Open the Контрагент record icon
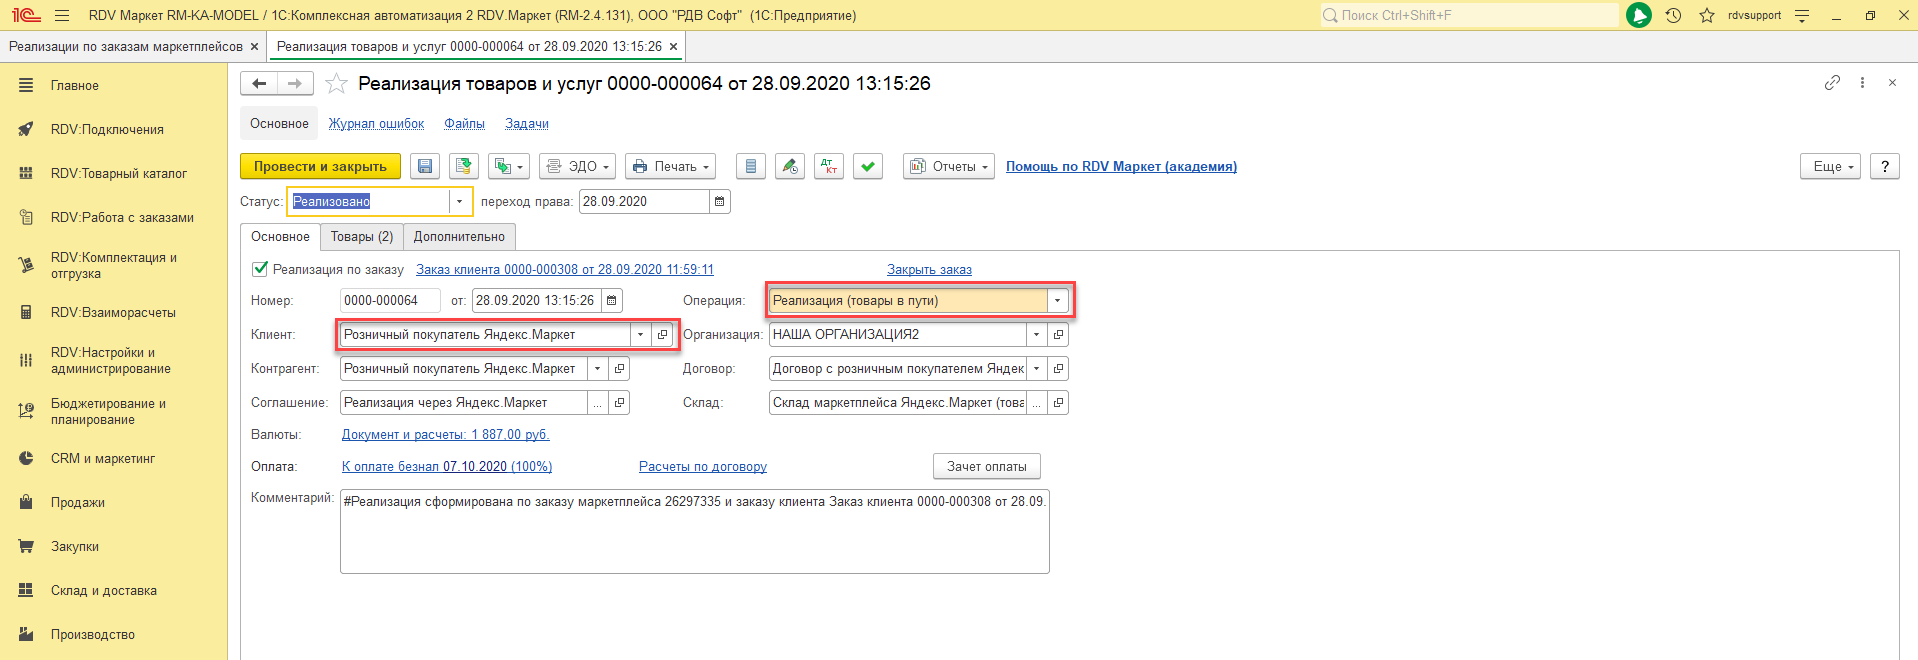This screenshot has height=660, width=1918. pyautogui.click(x=619, y=369)
